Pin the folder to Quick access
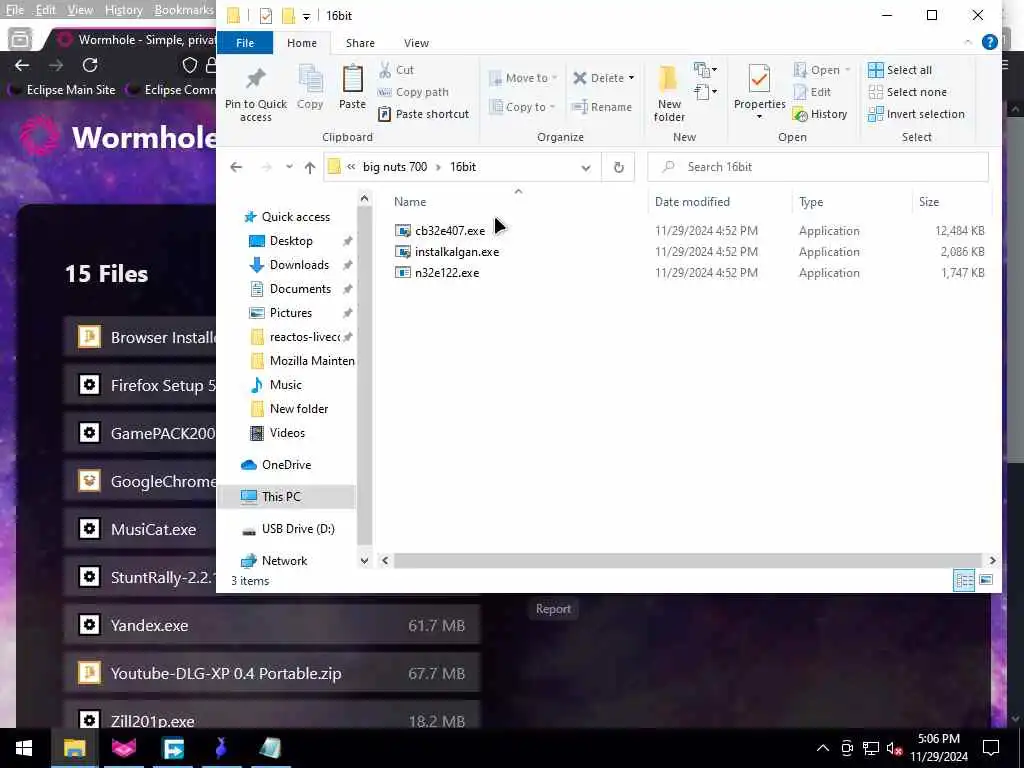Image resolution: width=1024 pixels, height=768 pixels. pos(255,93)
